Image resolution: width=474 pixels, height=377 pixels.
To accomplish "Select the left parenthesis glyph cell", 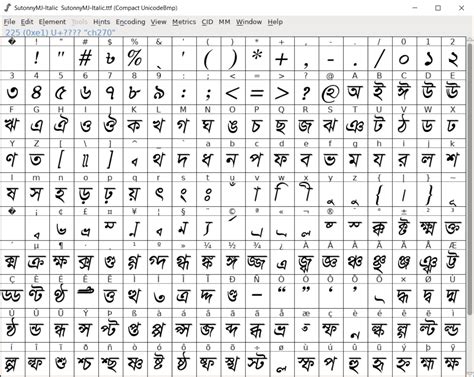I will [208, 58].
